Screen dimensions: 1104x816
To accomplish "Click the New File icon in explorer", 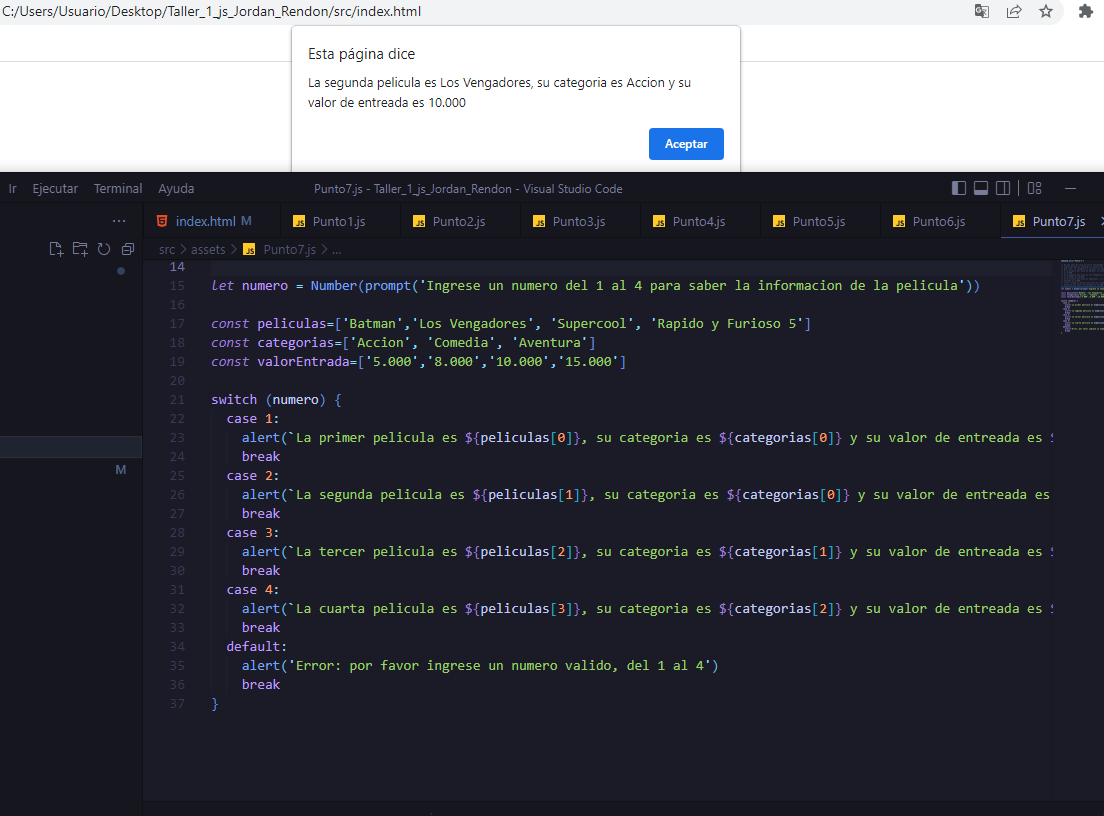I will coord(56,249).
